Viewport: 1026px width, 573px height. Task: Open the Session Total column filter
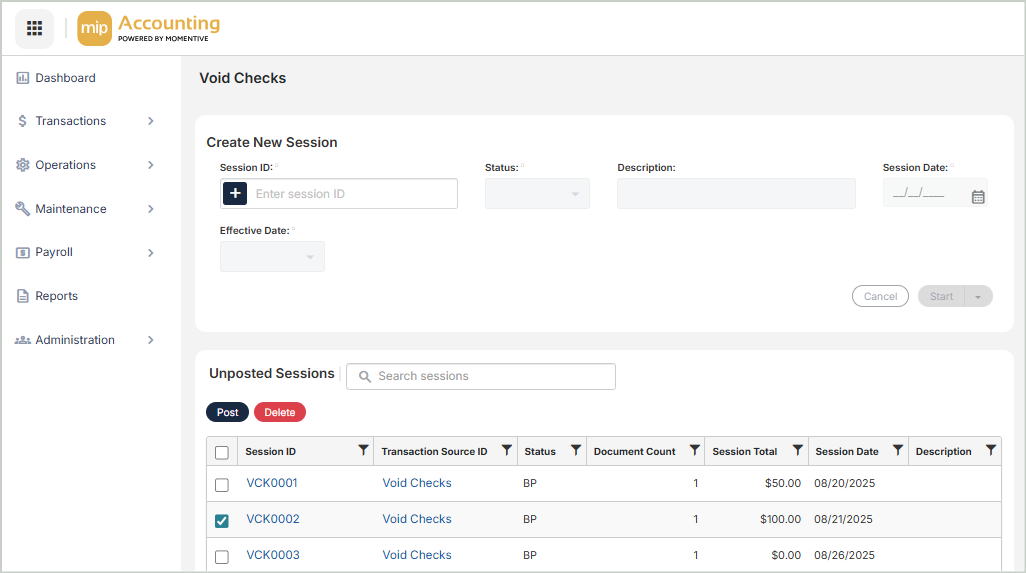797,451
